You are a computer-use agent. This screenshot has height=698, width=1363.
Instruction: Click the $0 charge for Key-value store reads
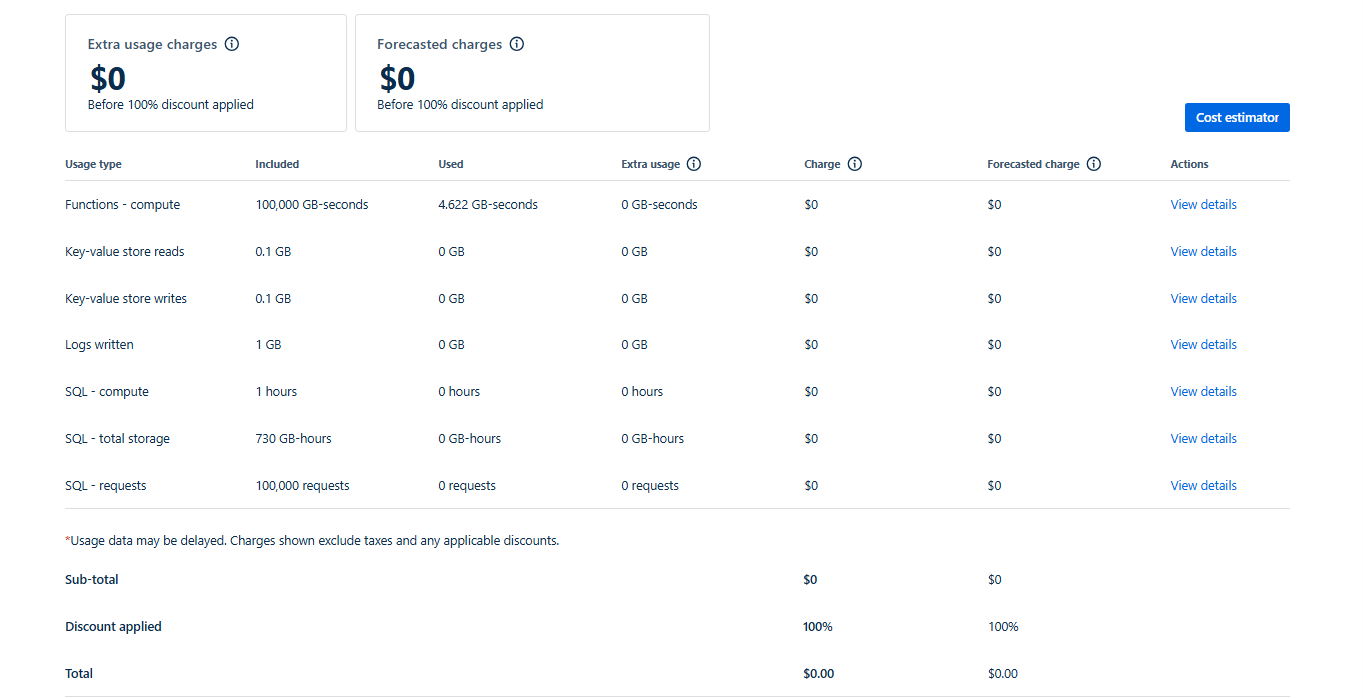tap(811, 252)
